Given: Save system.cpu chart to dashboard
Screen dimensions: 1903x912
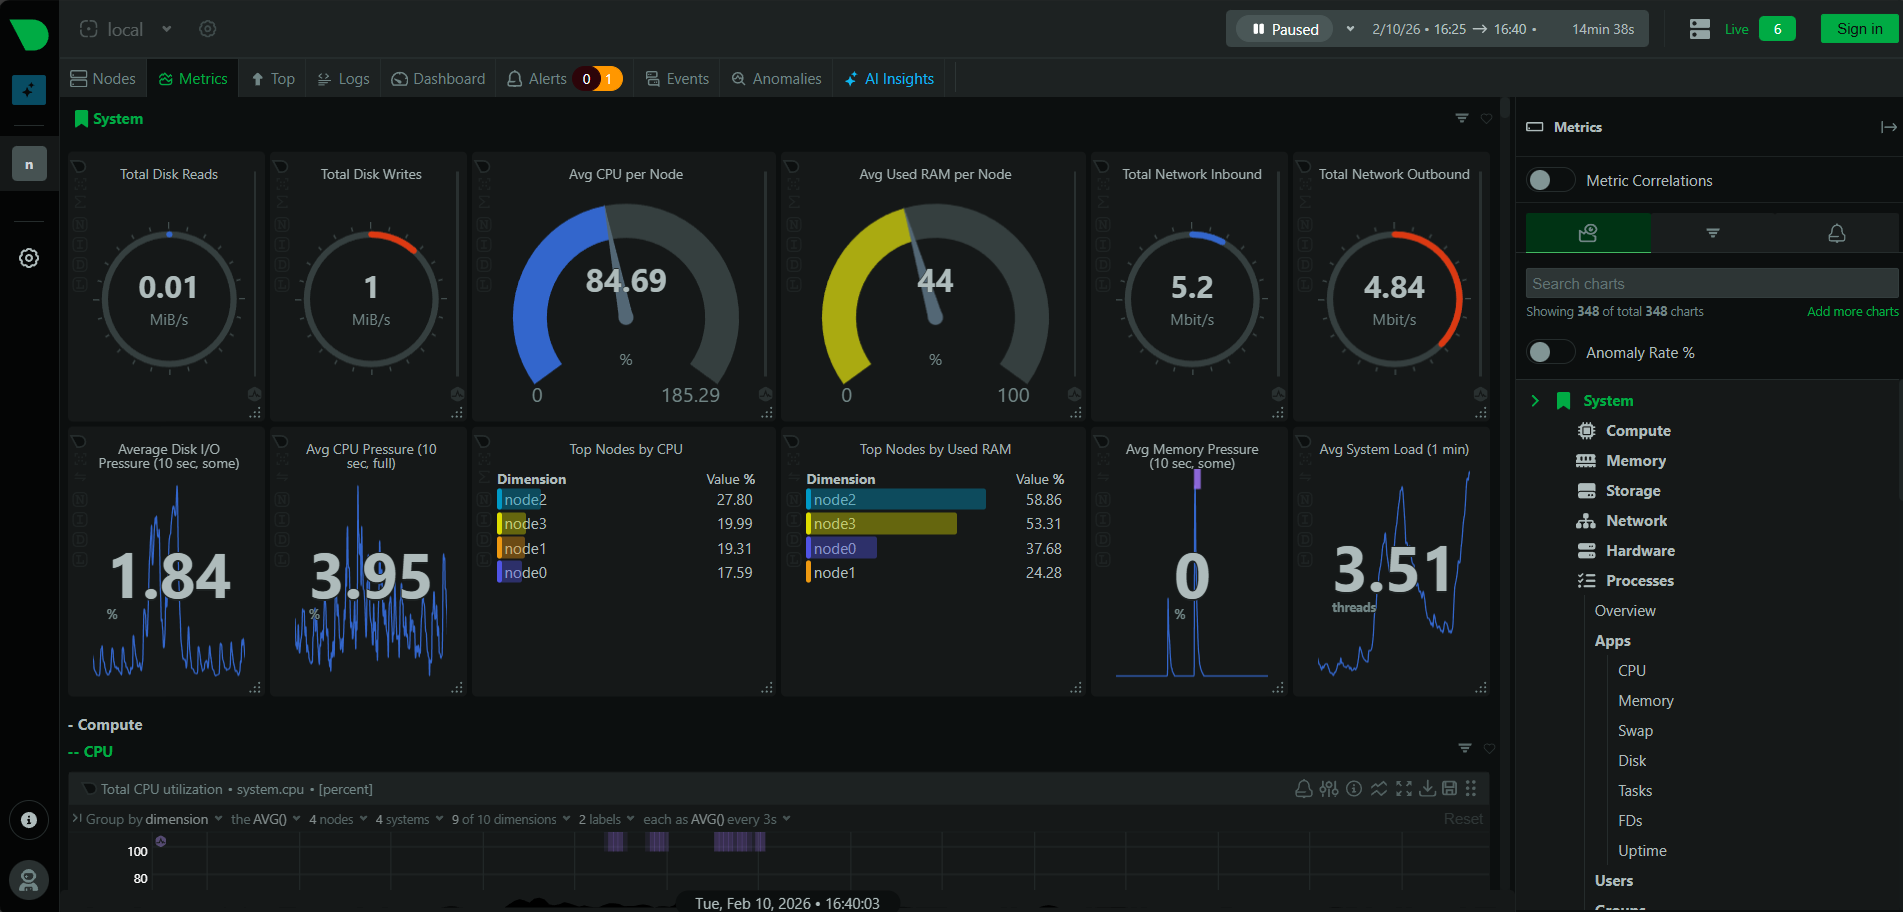Looking at the screenshot, I should click(x=1449, y=789).
